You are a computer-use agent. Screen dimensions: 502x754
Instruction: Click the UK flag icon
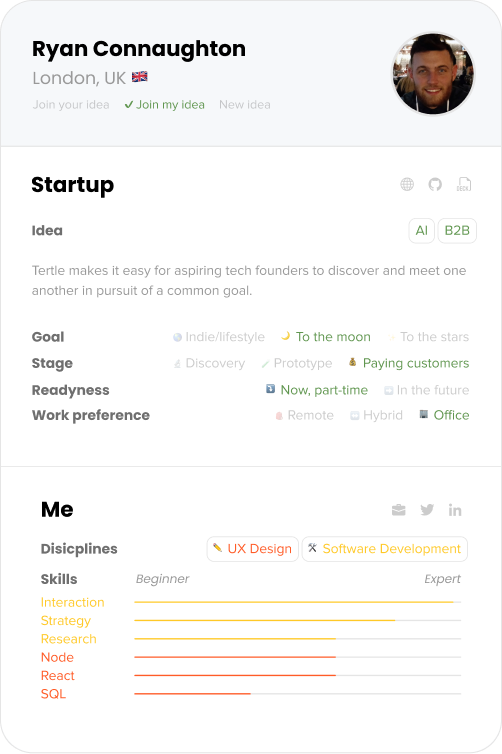(x=139, y=77)
